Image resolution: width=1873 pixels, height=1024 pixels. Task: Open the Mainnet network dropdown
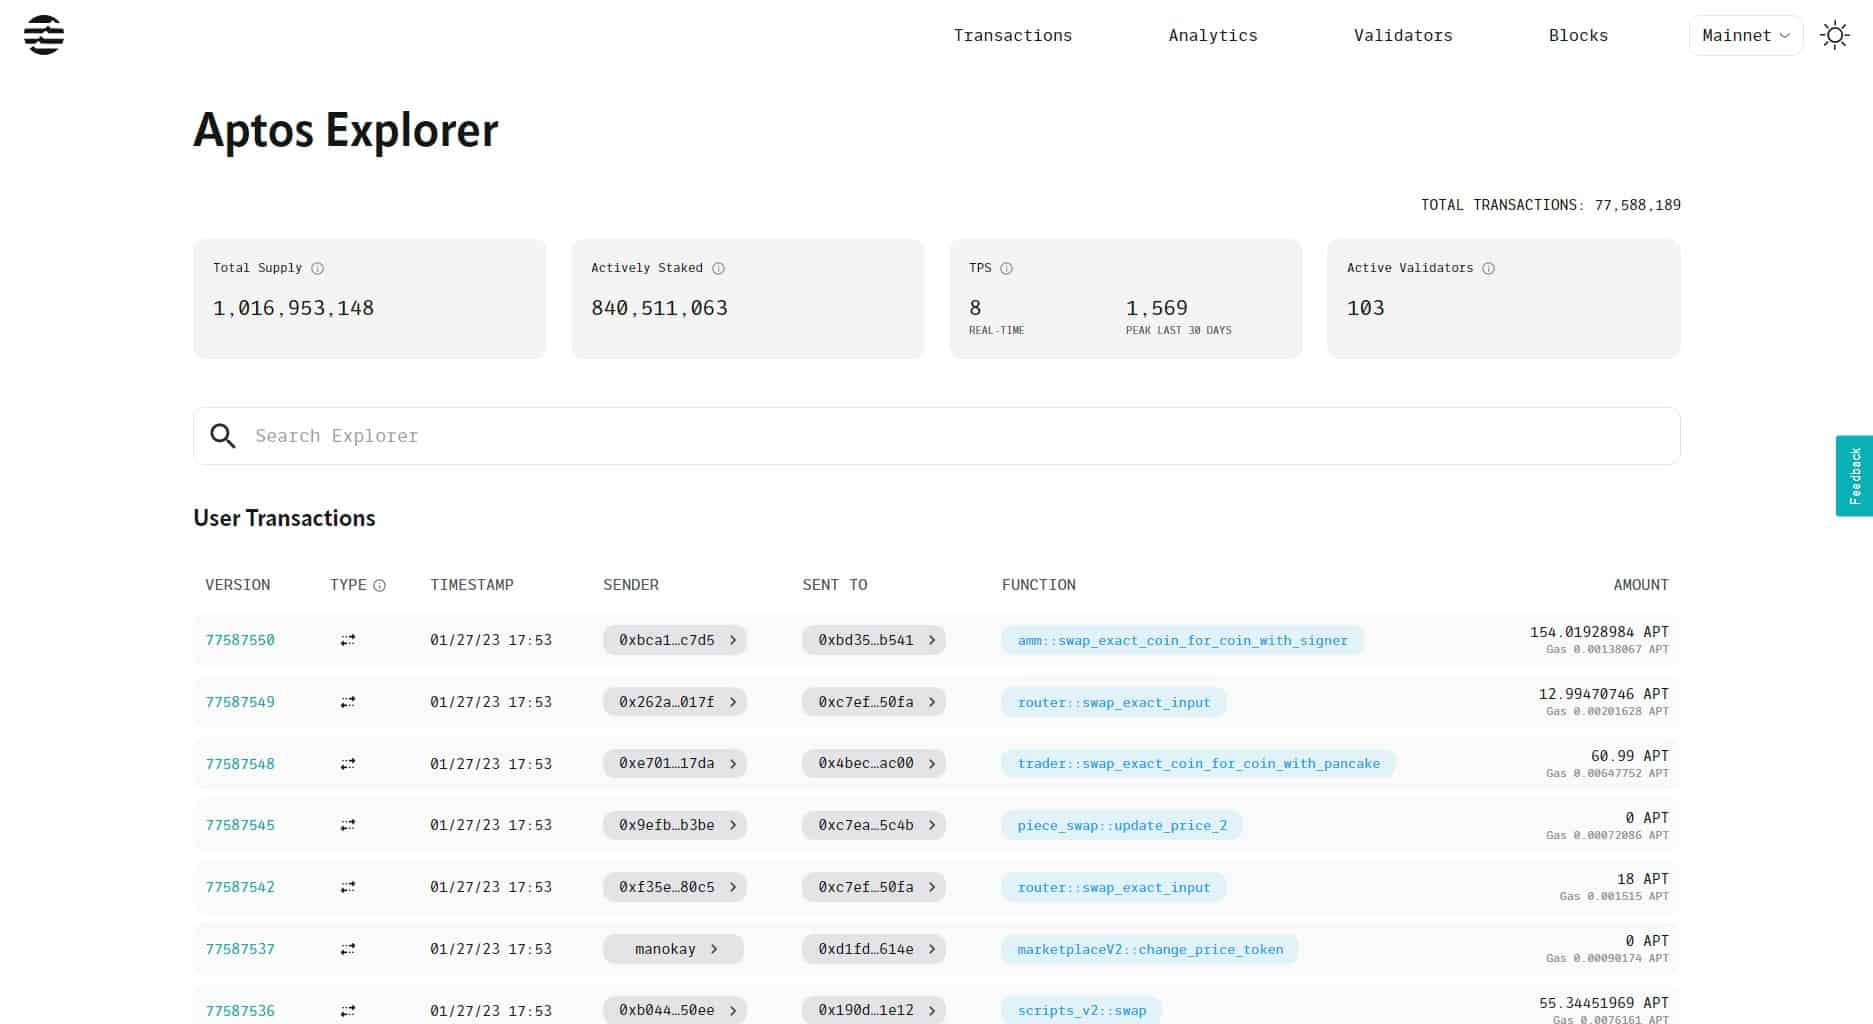coord(1745,35)
